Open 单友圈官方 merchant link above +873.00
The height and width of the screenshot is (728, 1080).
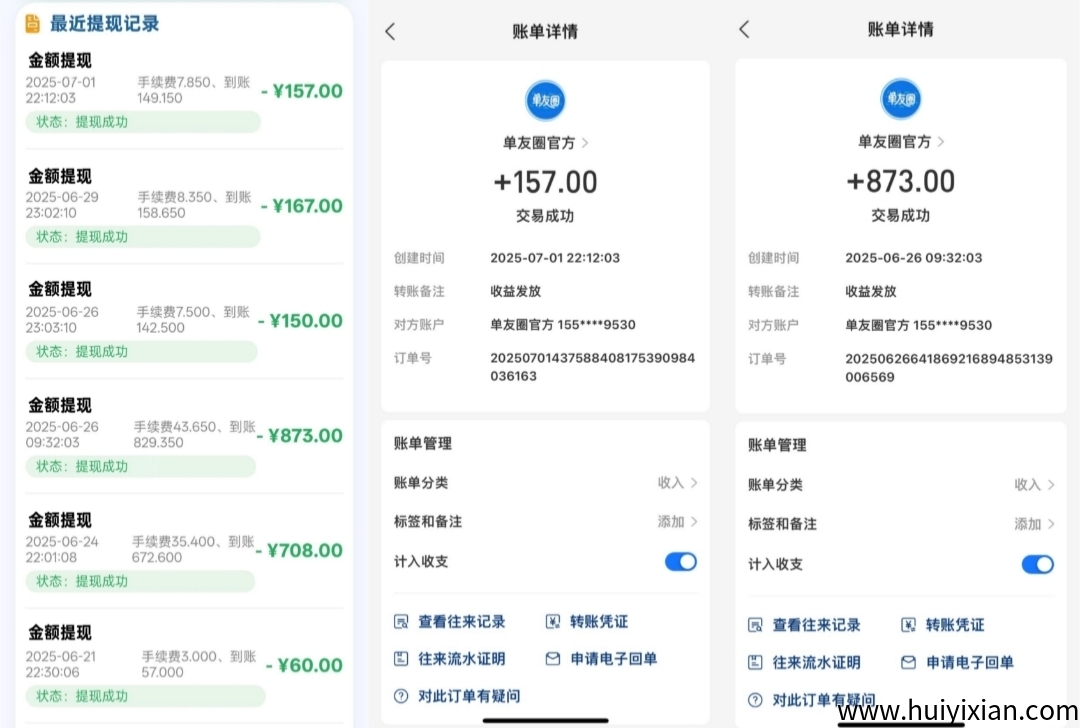(901, 142)
